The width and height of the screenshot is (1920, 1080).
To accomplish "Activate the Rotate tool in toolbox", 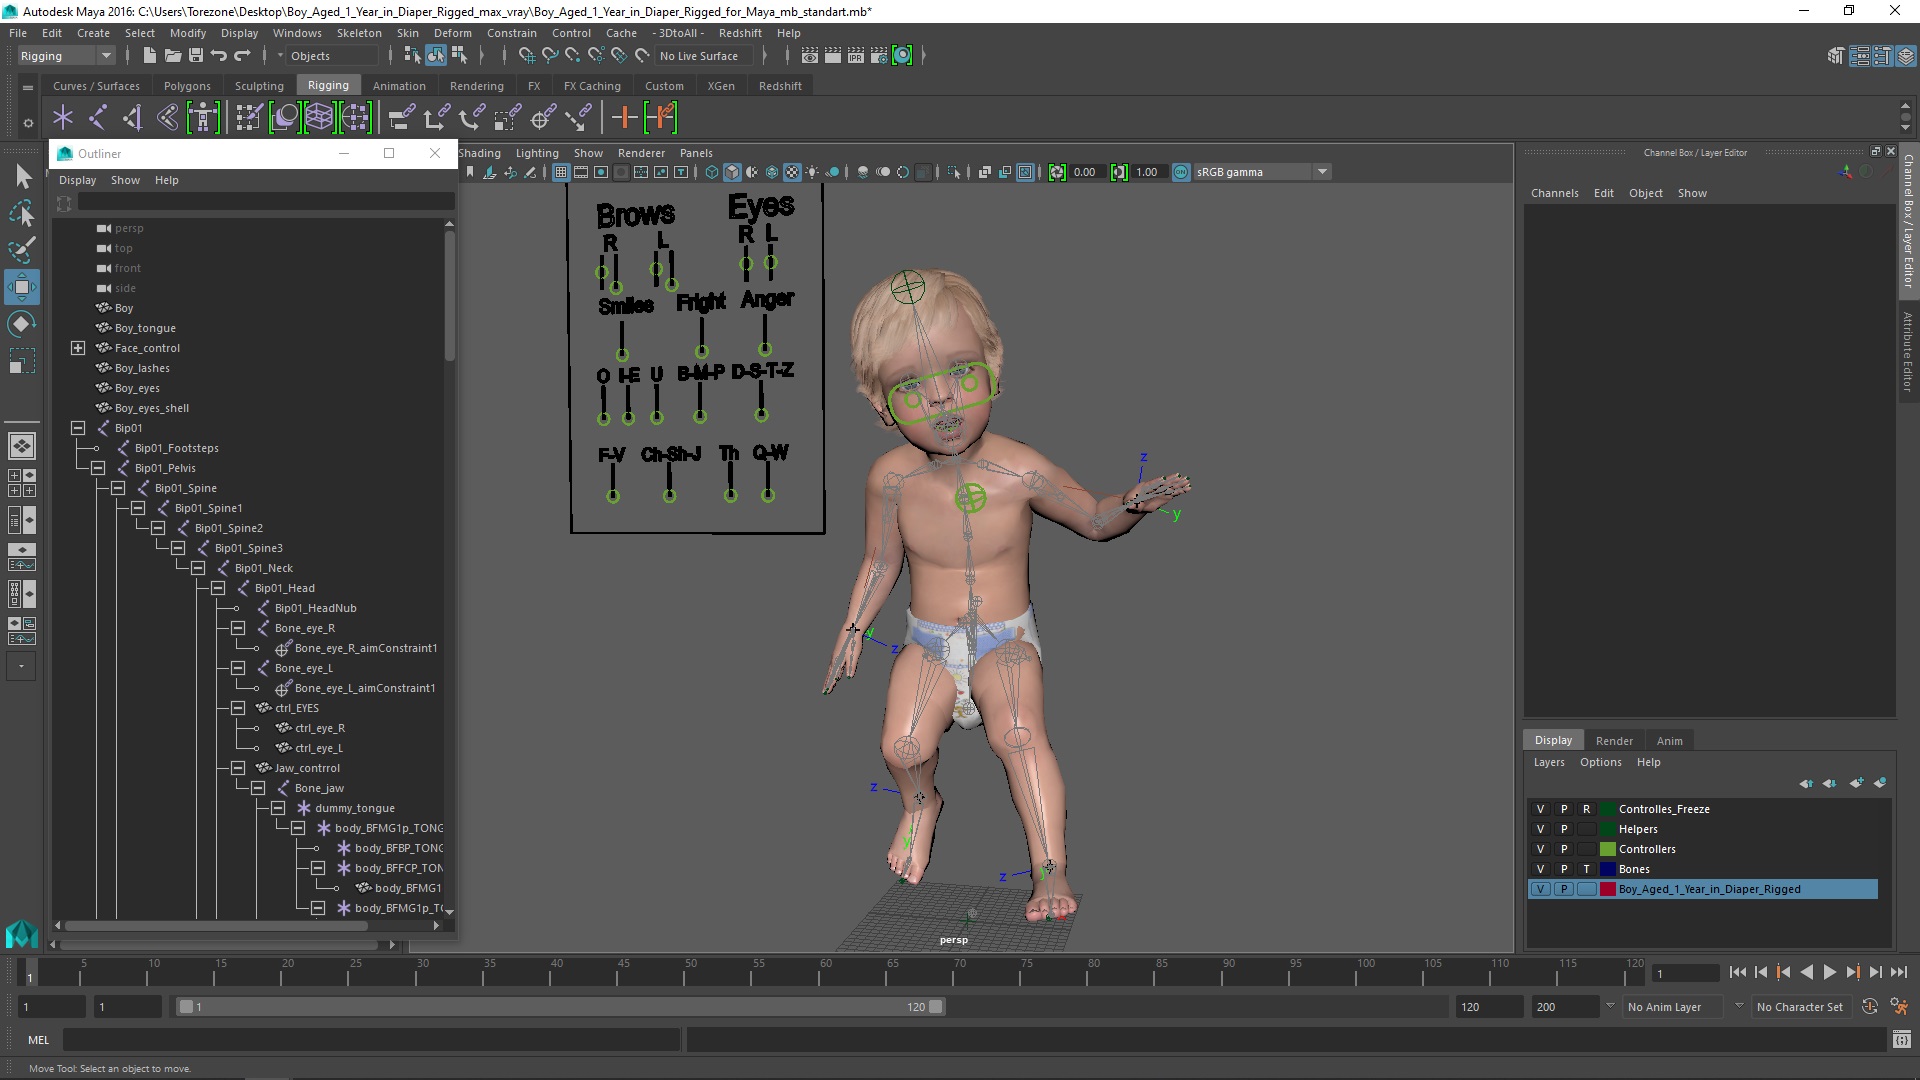I will tap(22, 324).
